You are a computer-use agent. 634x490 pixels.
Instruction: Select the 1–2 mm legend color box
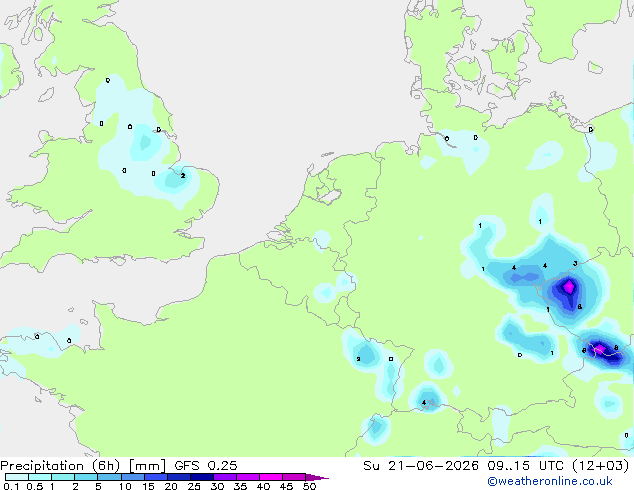63,477
